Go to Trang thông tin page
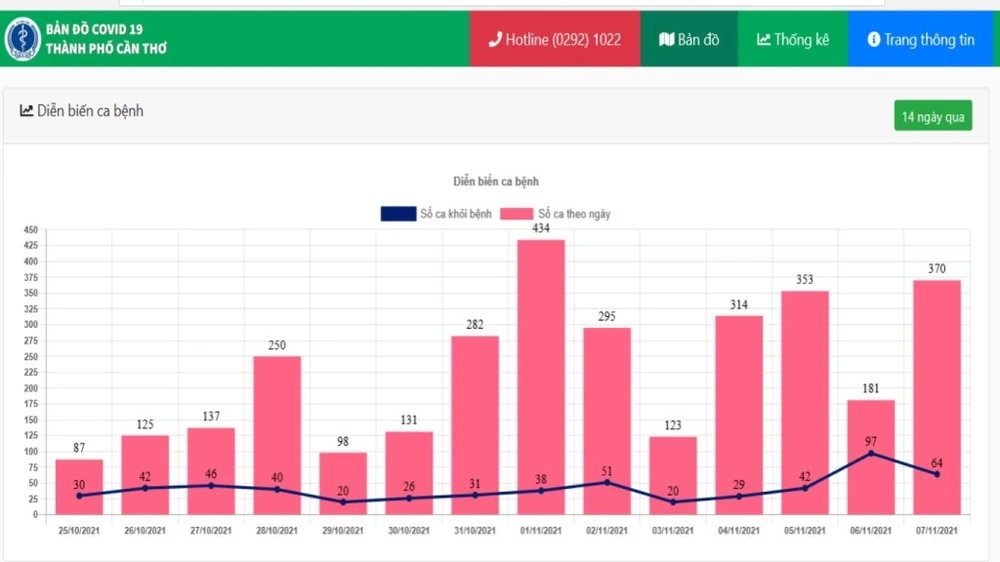 922,40
